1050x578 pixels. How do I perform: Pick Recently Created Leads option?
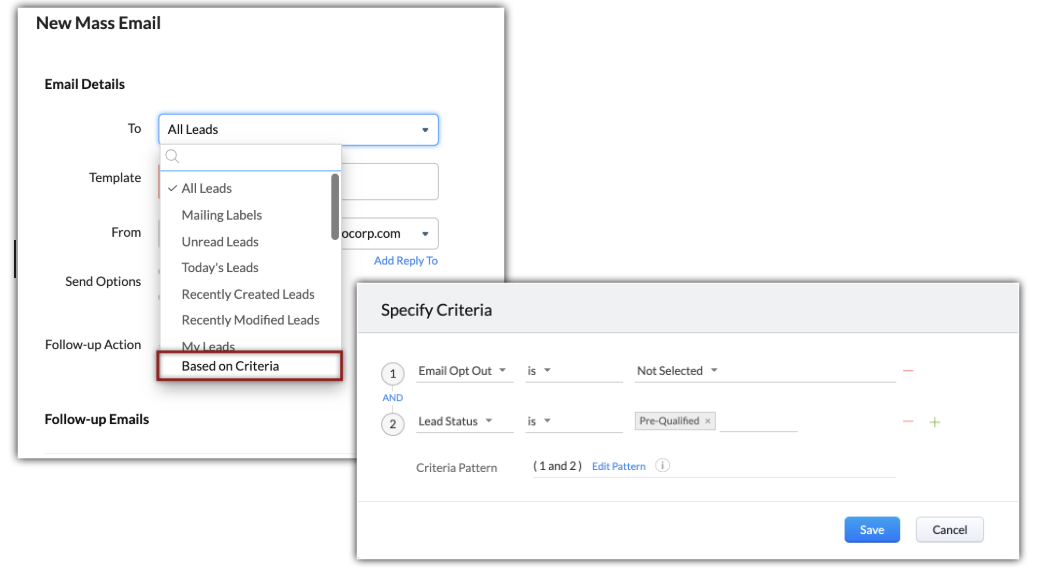(248, 294)
